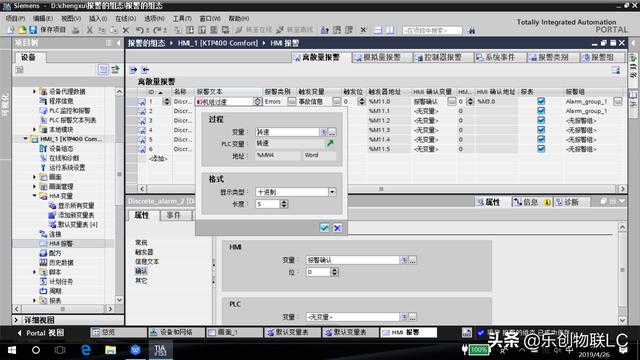Click second arrow icon in alarm editor toolbar
Viewport: 640px width, 360px height.
[145, 70]
